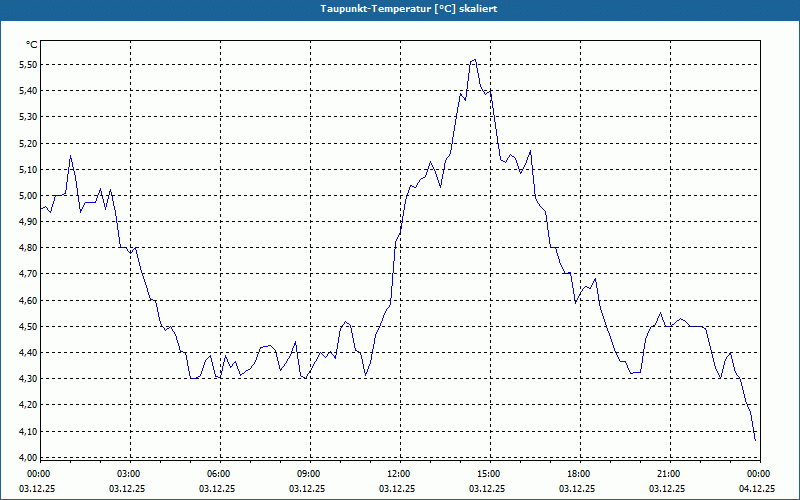This screenshot has height=500, width=800.
Task: Select the 5,20 y-axis tick label
Action: click(x=28, y=144)
